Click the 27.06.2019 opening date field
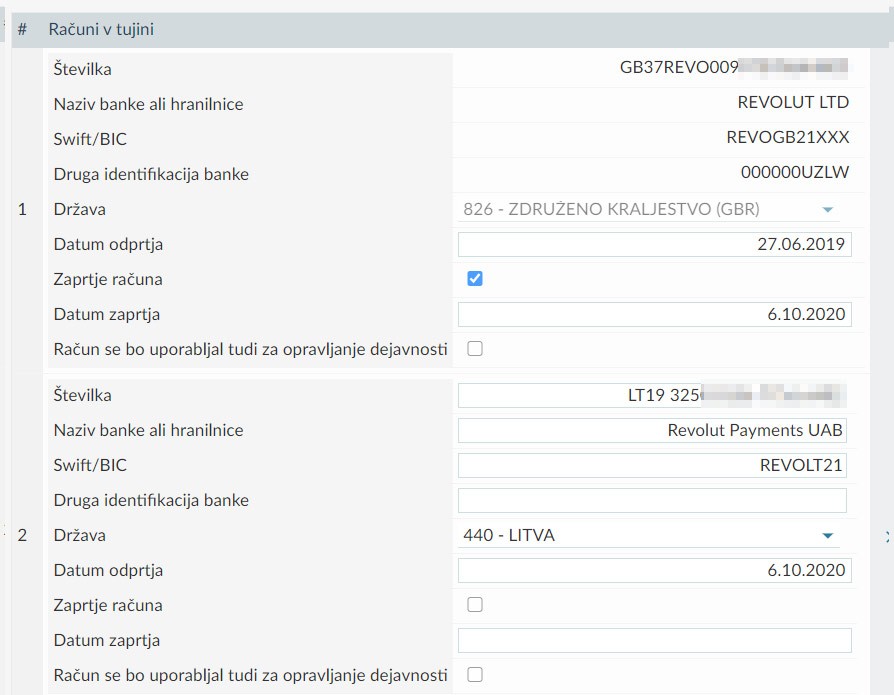 (x=654, y=244)
